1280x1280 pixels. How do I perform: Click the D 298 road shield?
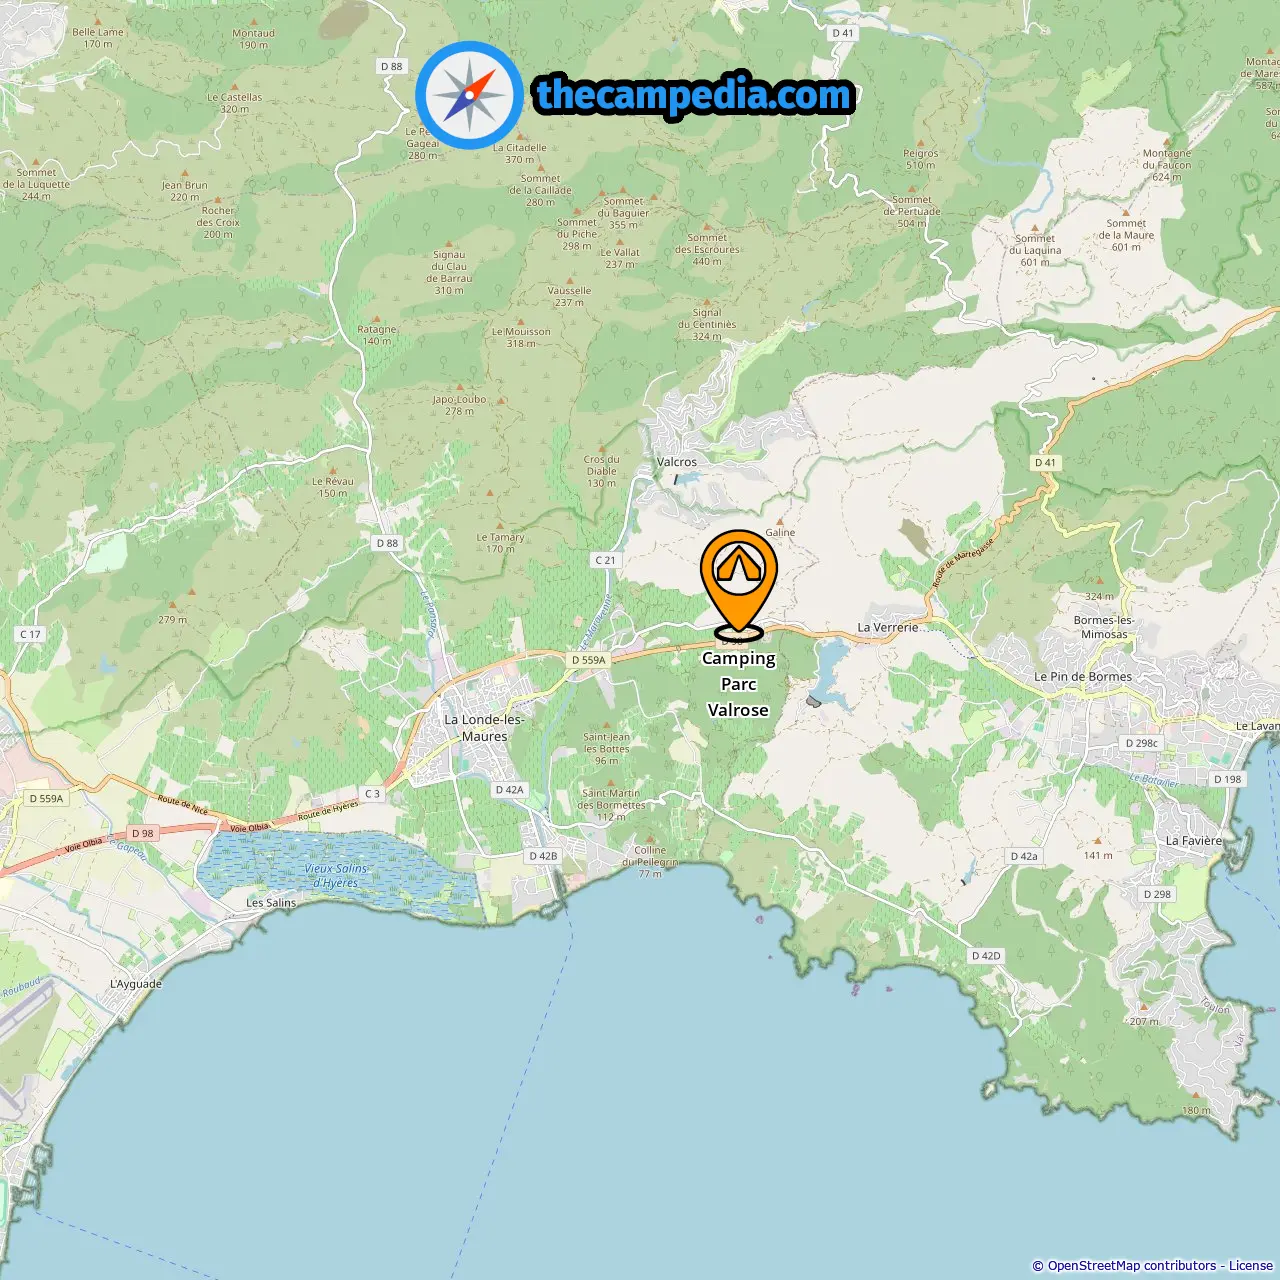pos(1157,894)
